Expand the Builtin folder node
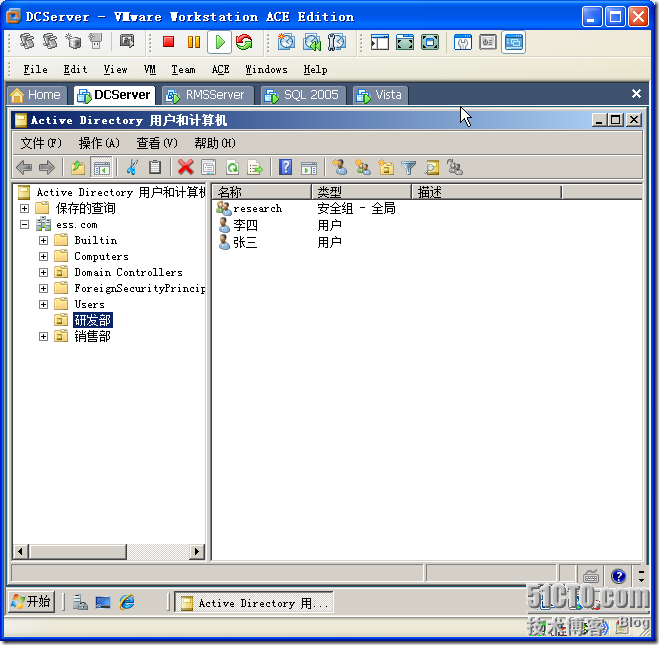This screenshot has height=645, width=659. (43, 241)
